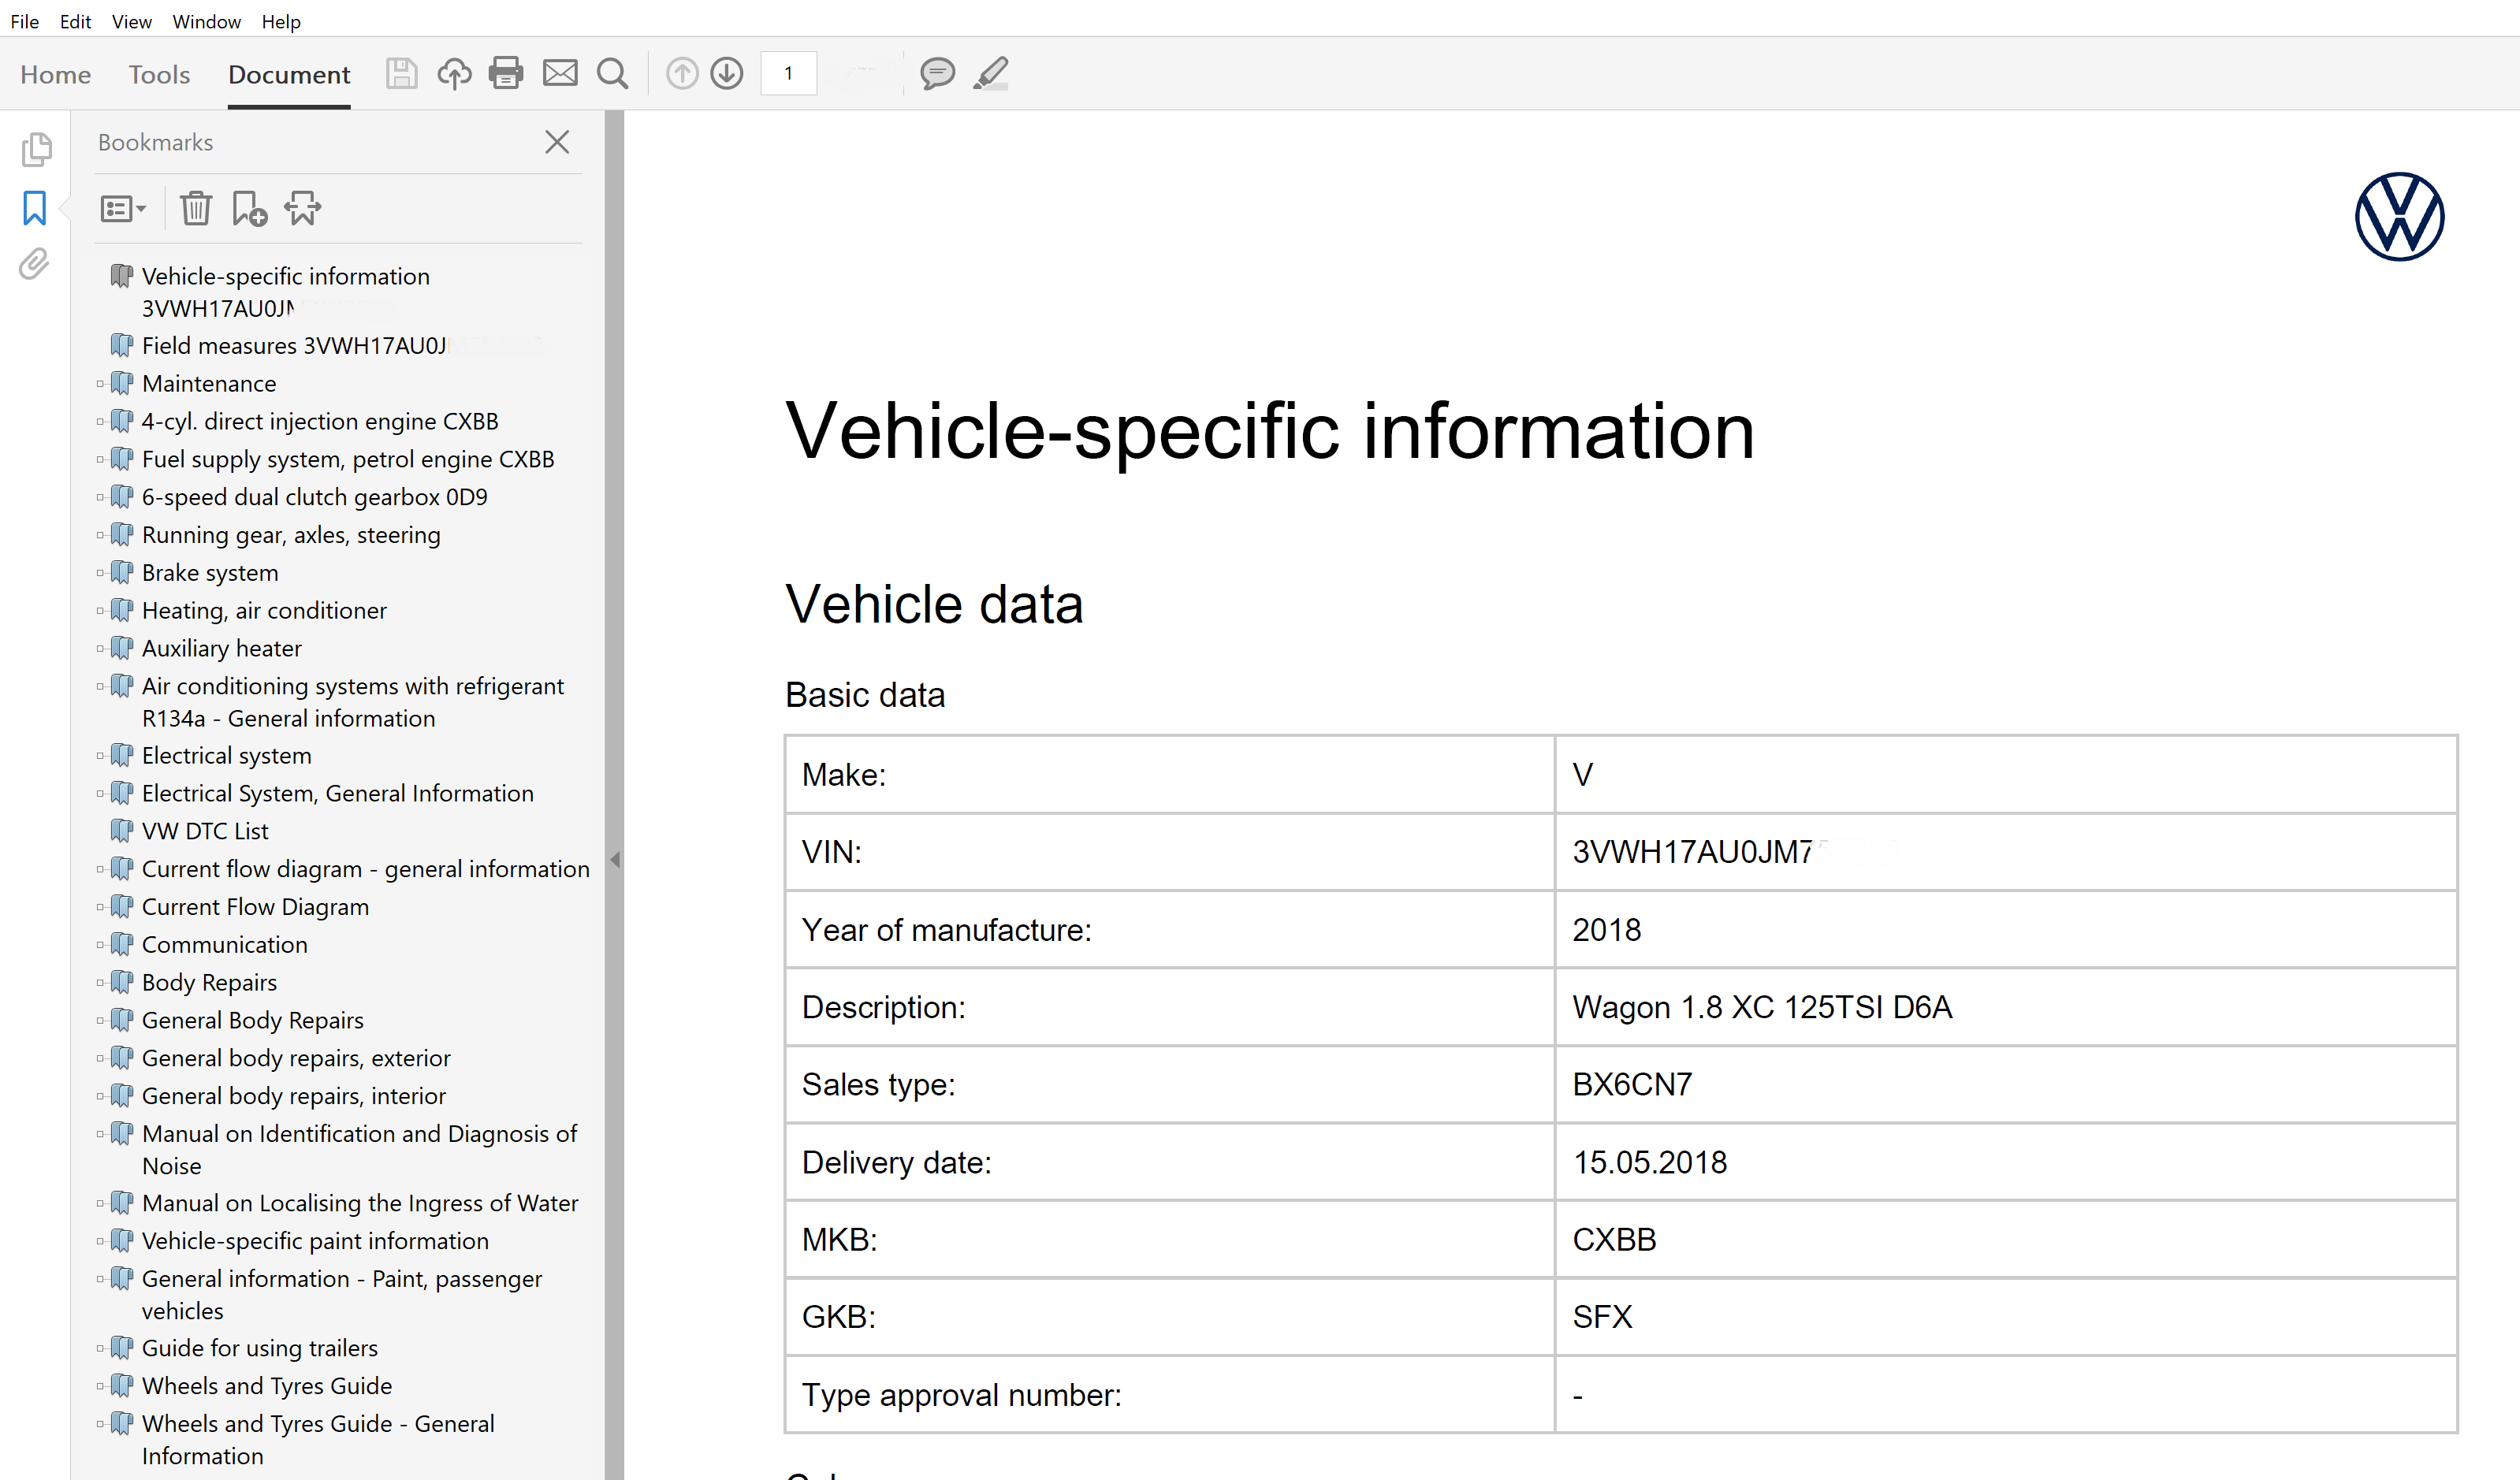Viewport: 2520px width, 1480px height.
Task: Open the attachments paperclip panel
Action: [34, 265]
